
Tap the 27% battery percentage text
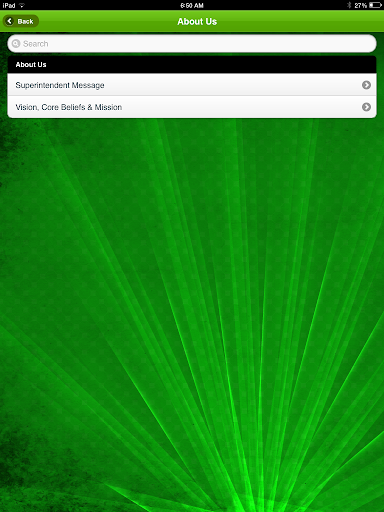(x=361, y=5)
